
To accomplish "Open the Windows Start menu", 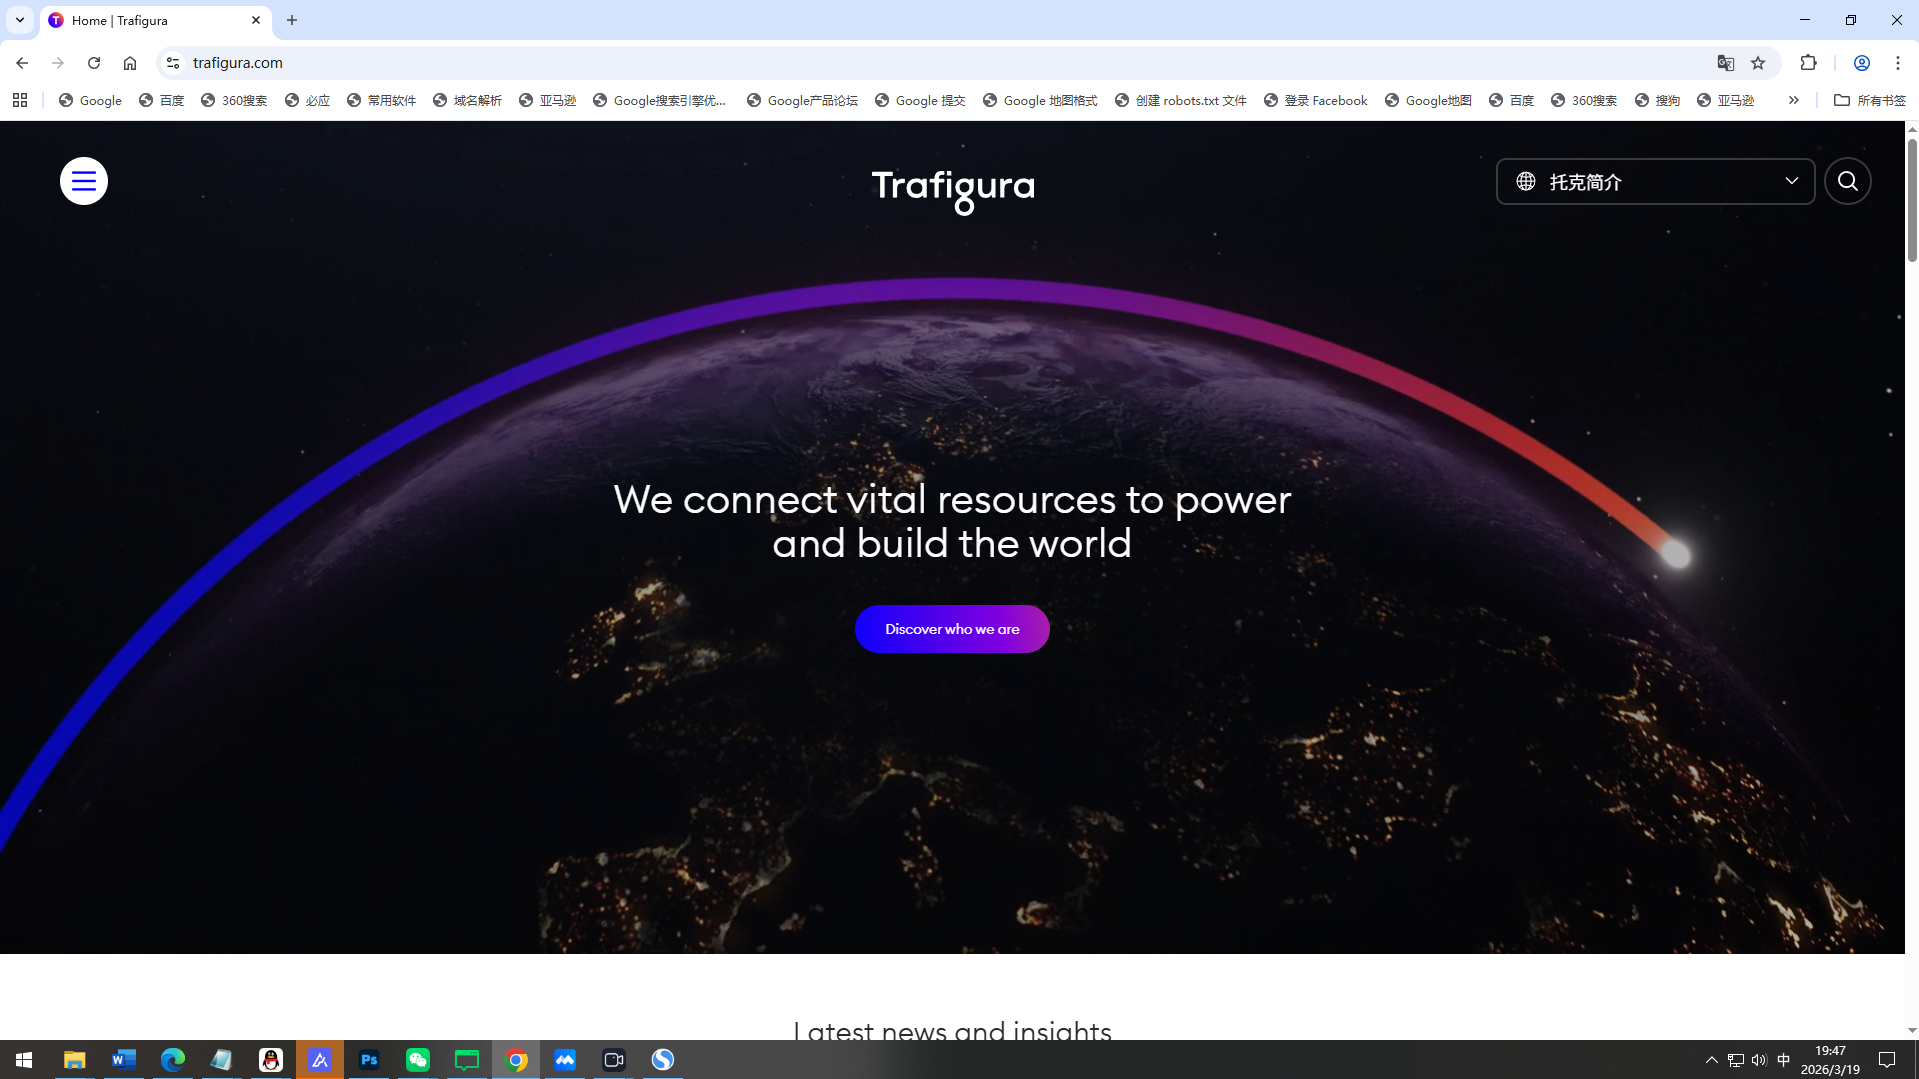I will [24, 1060].
